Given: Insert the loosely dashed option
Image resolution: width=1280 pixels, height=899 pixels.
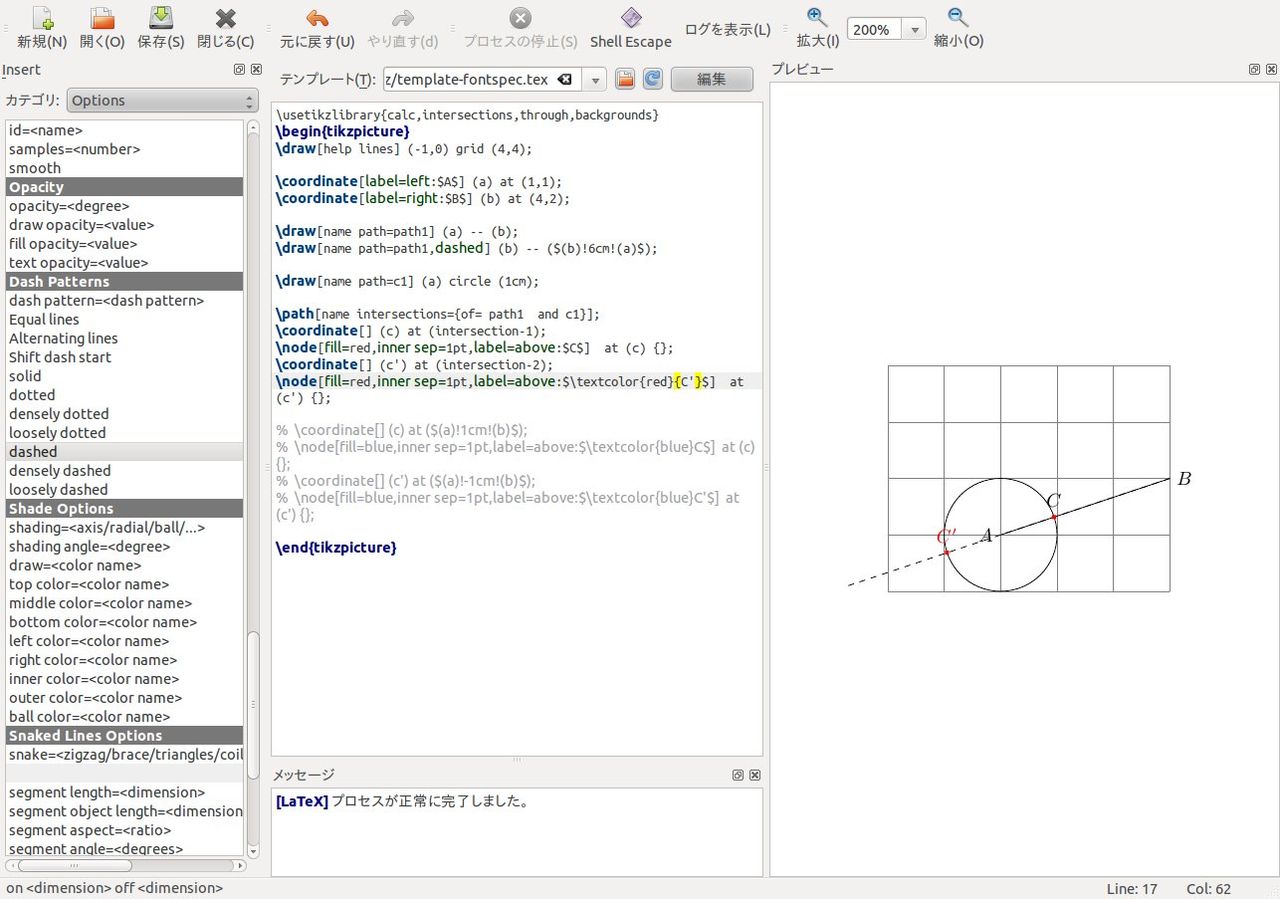Looking at the screenshot, I should 125,490.
